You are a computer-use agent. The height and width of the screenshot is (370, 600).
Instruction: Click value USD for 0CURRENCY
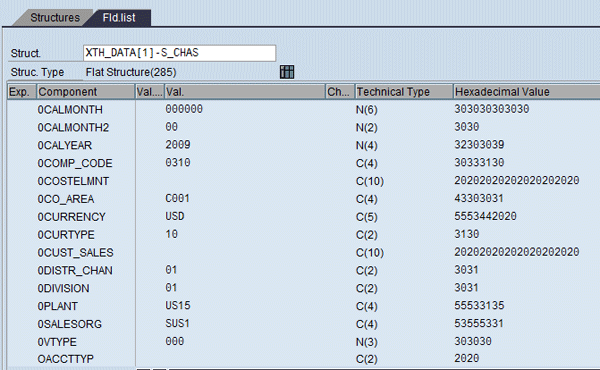click(175, 216)
